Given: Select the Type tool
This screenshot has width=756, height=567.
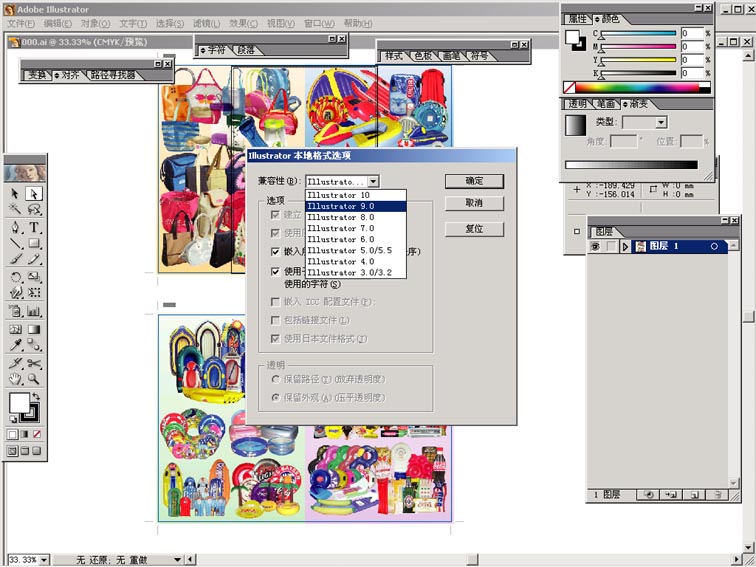Looking at the screenshot, I should [33, 227].
